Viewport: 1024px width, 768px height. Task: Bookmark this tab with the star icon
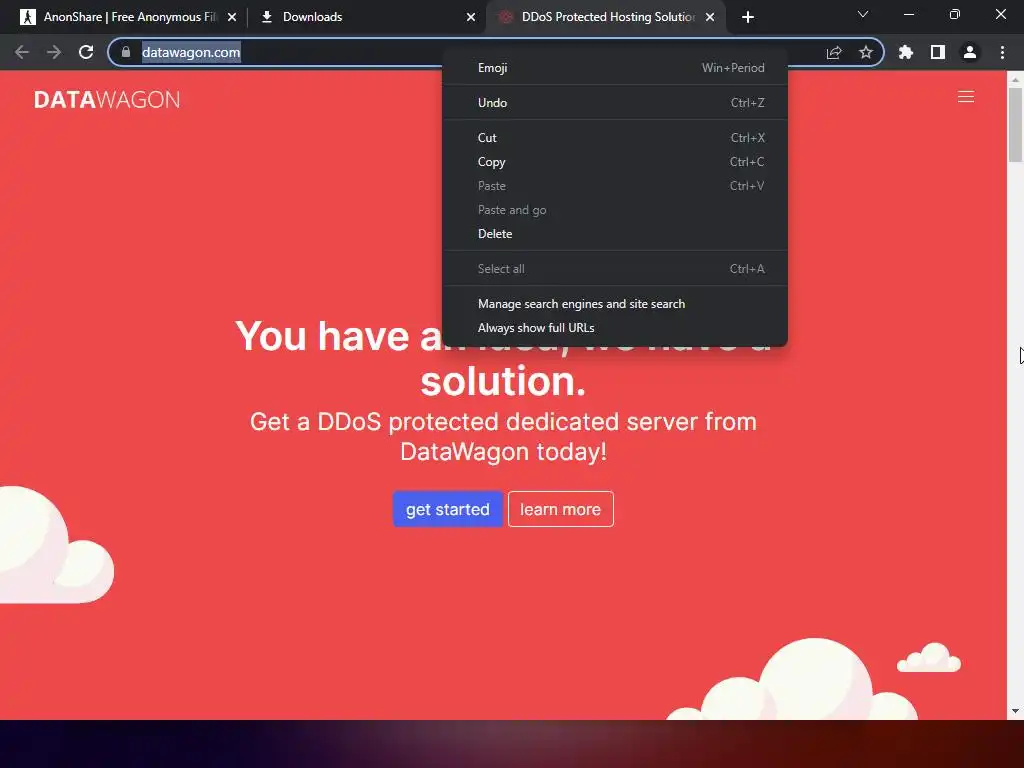pyautogui.click(x=866, y=52)
